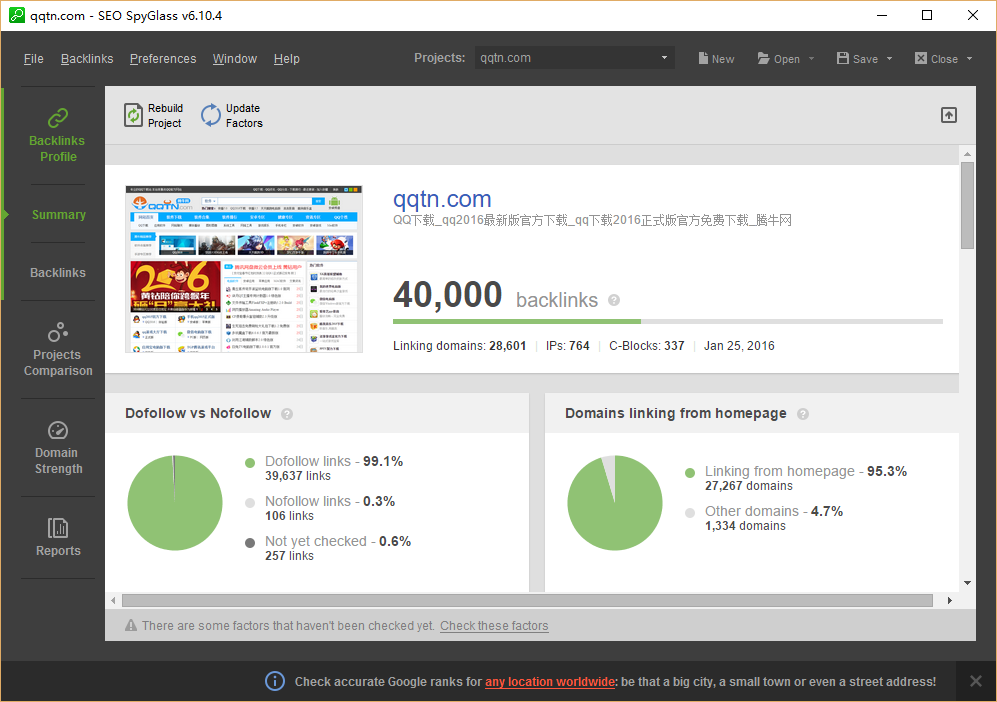Click help icon next to backlinks count

tap(614, 300)
